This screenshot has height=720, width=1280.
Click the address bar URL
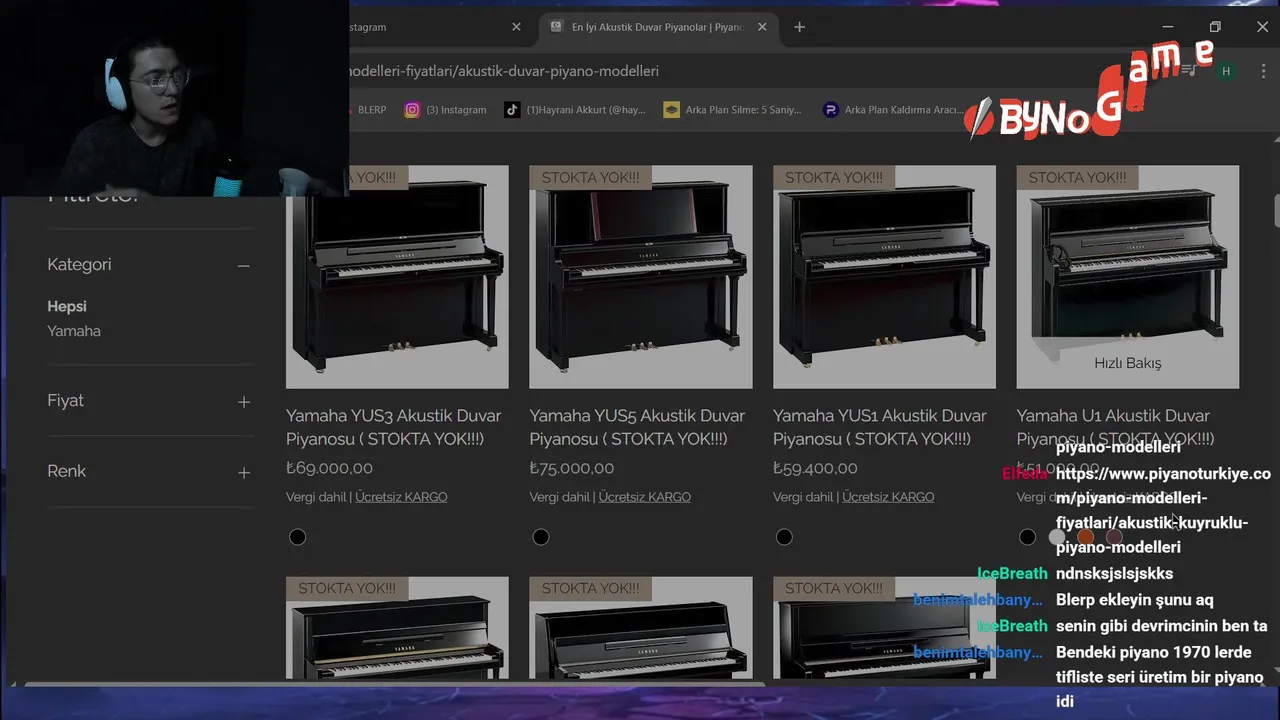(x=503, y=71)
